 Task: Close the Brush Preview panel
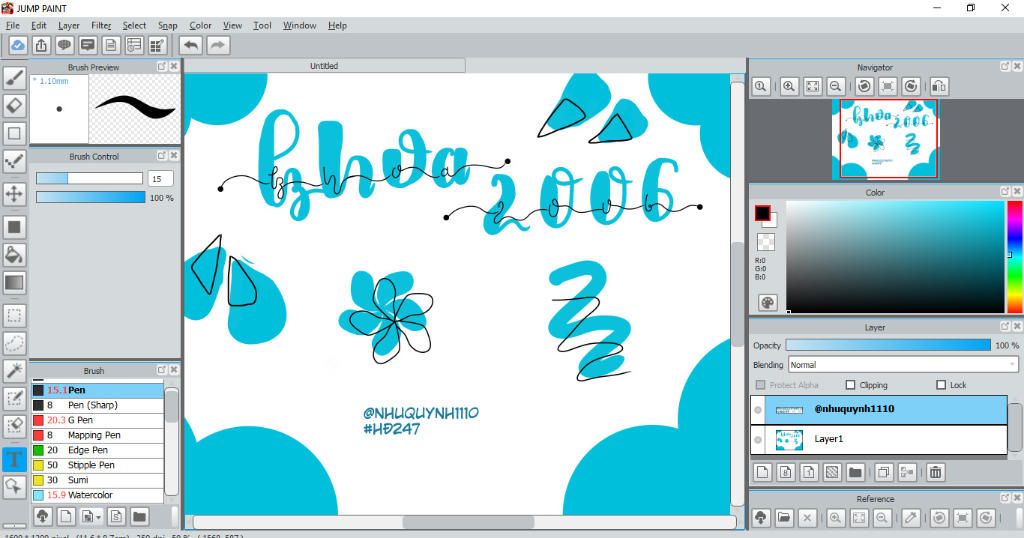[x=174, y=67]
